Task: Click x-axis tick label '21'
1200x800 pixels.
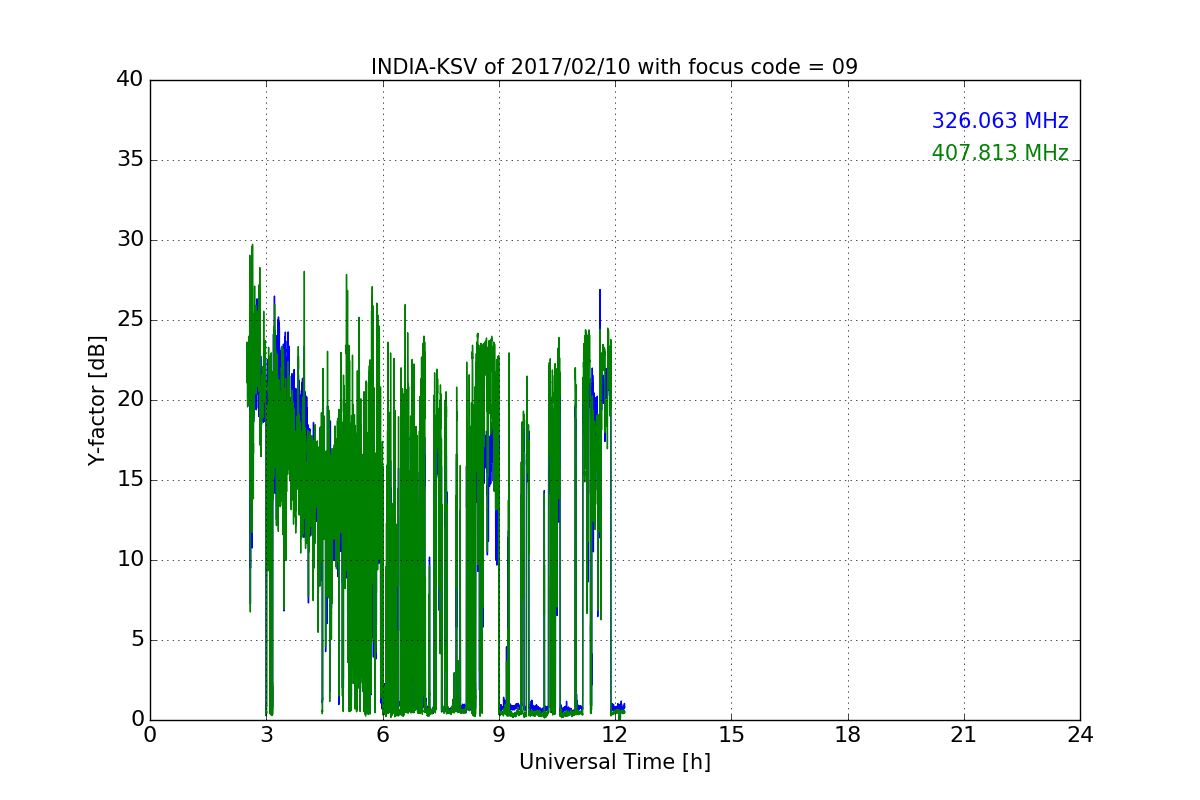Action: click(x=964, y=735)
